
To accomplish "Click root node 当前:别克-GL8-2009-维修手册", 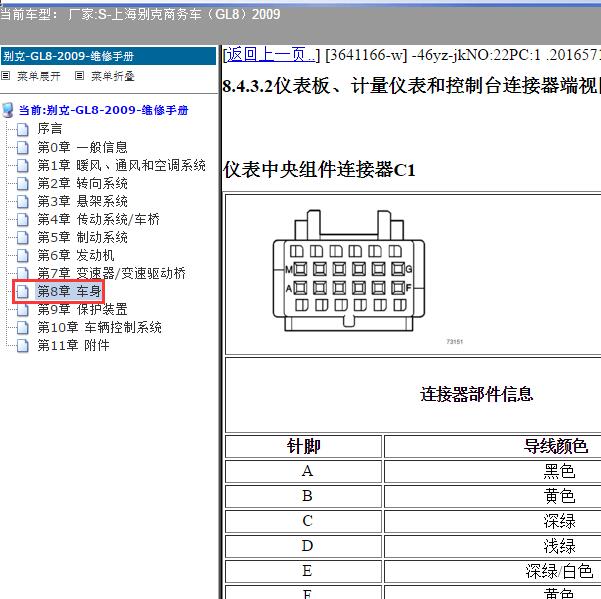I will [103, 110].
